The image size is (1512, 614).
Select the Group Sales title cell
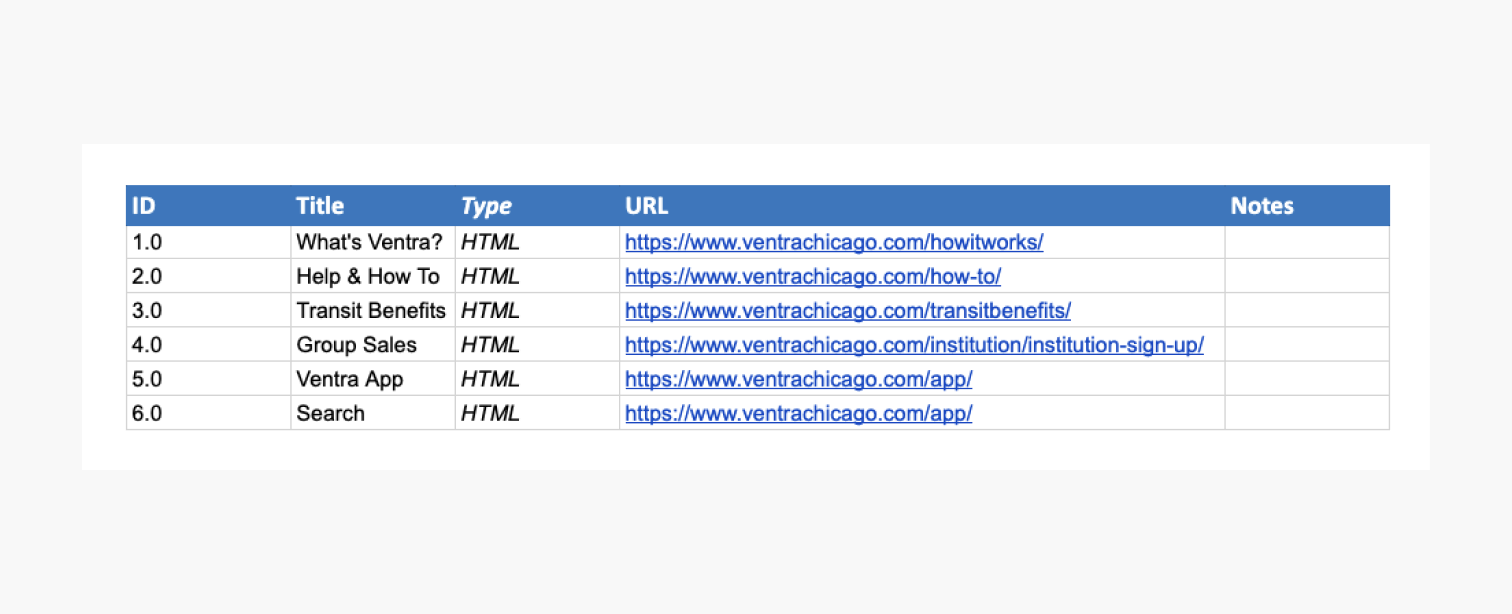(373, 345)
